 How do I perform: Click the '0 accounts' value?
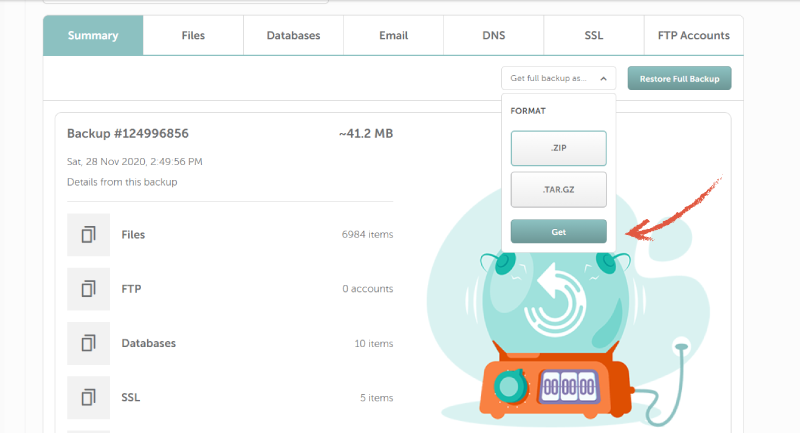coord(368,289)
